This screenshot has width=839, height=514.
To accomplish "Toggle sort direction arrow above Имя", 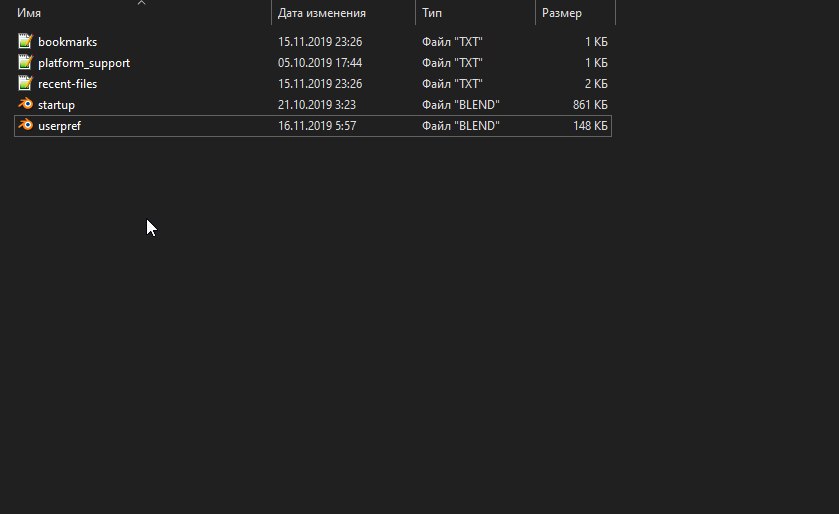I will tap(141, 3).
